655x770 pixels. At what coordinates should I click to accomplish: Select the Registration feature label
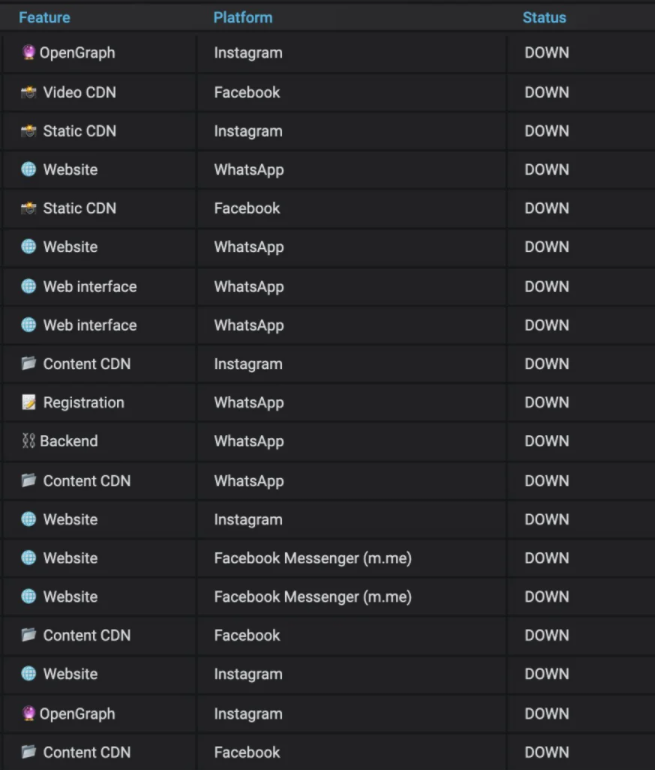84,403
